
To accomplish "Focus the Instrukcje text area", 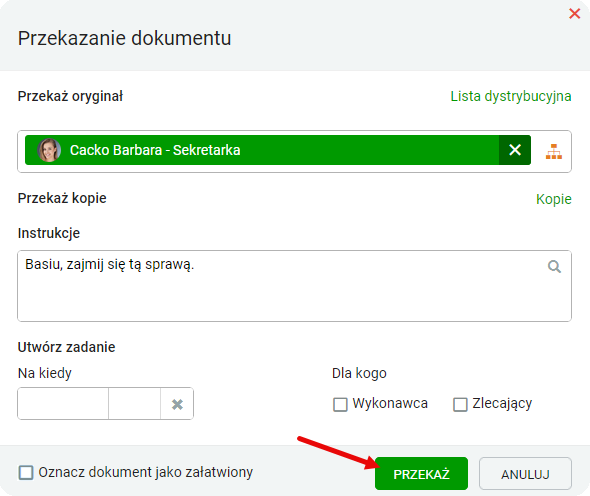I will pos(294,286).
